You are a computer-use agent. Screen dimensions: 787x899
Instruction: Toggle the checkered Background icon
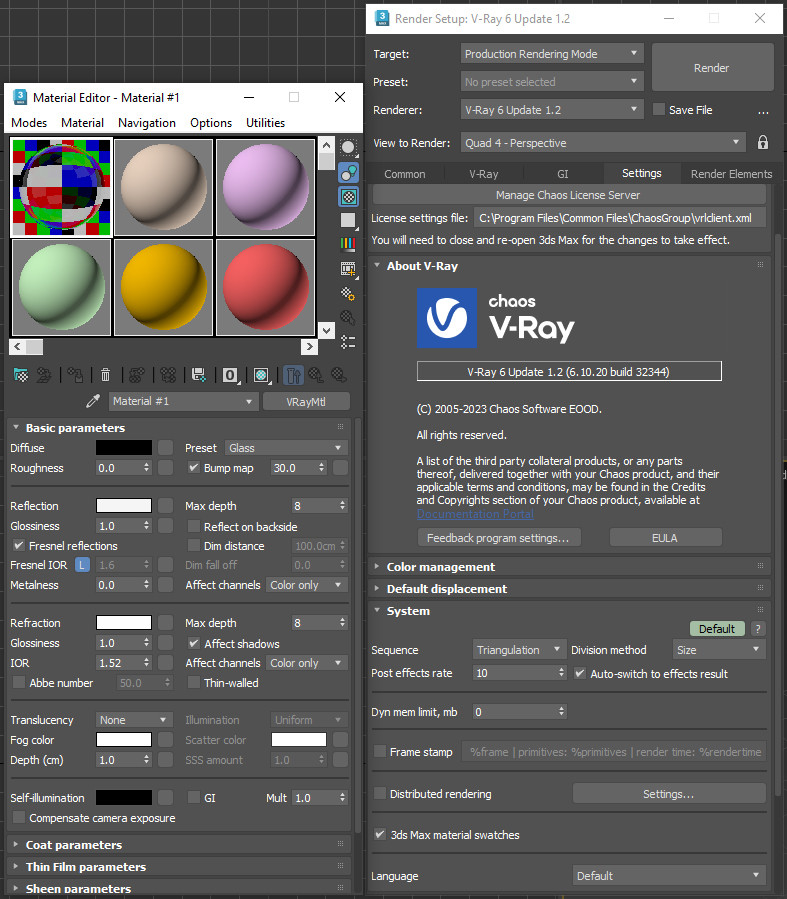[x=348, y=197]
